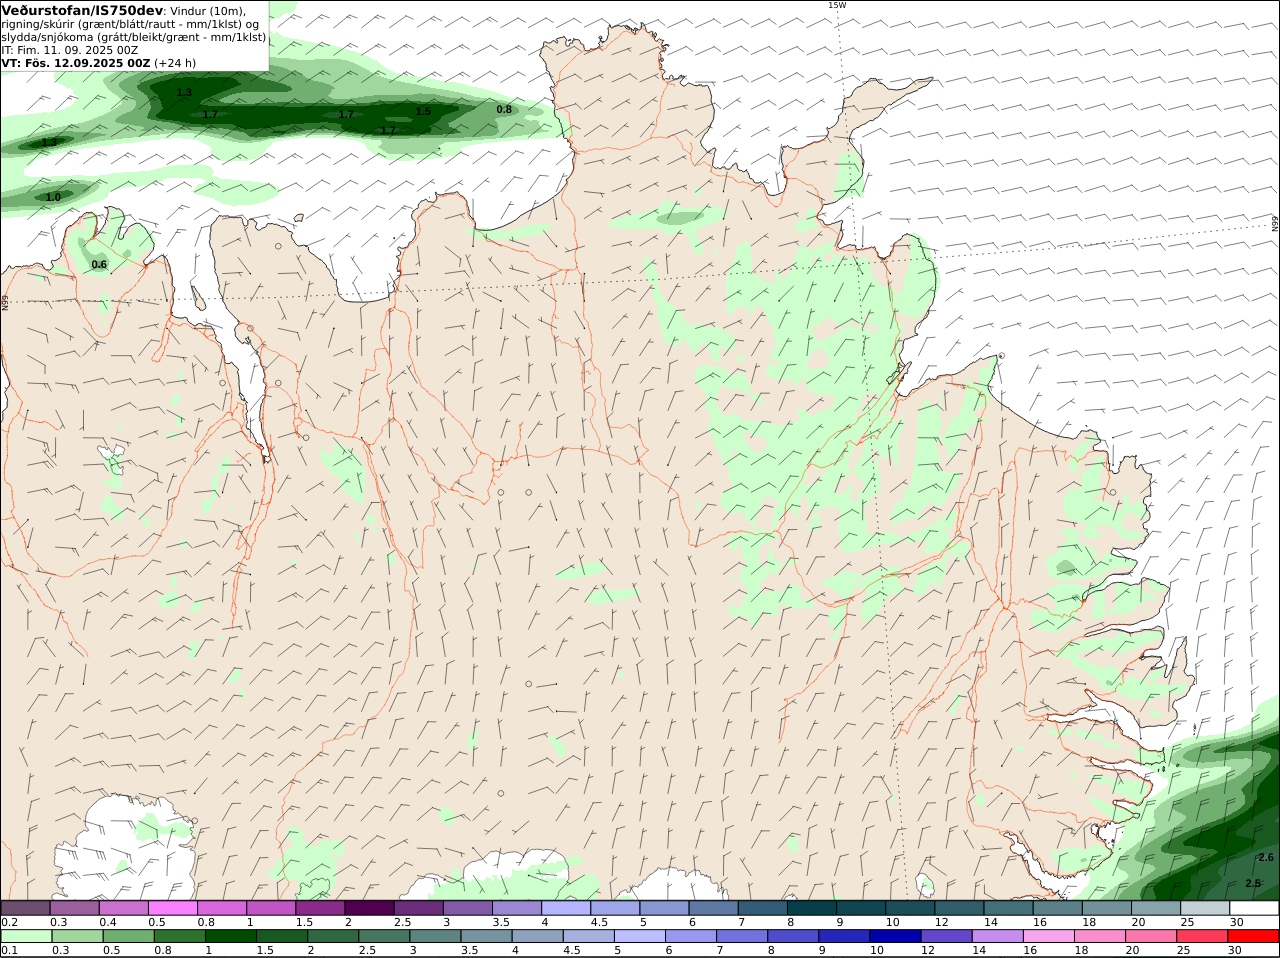Click the darkest purple swatch in the snow legend
The width and height of the screenshot is (1280, 958).
click(x=369, y=908)
